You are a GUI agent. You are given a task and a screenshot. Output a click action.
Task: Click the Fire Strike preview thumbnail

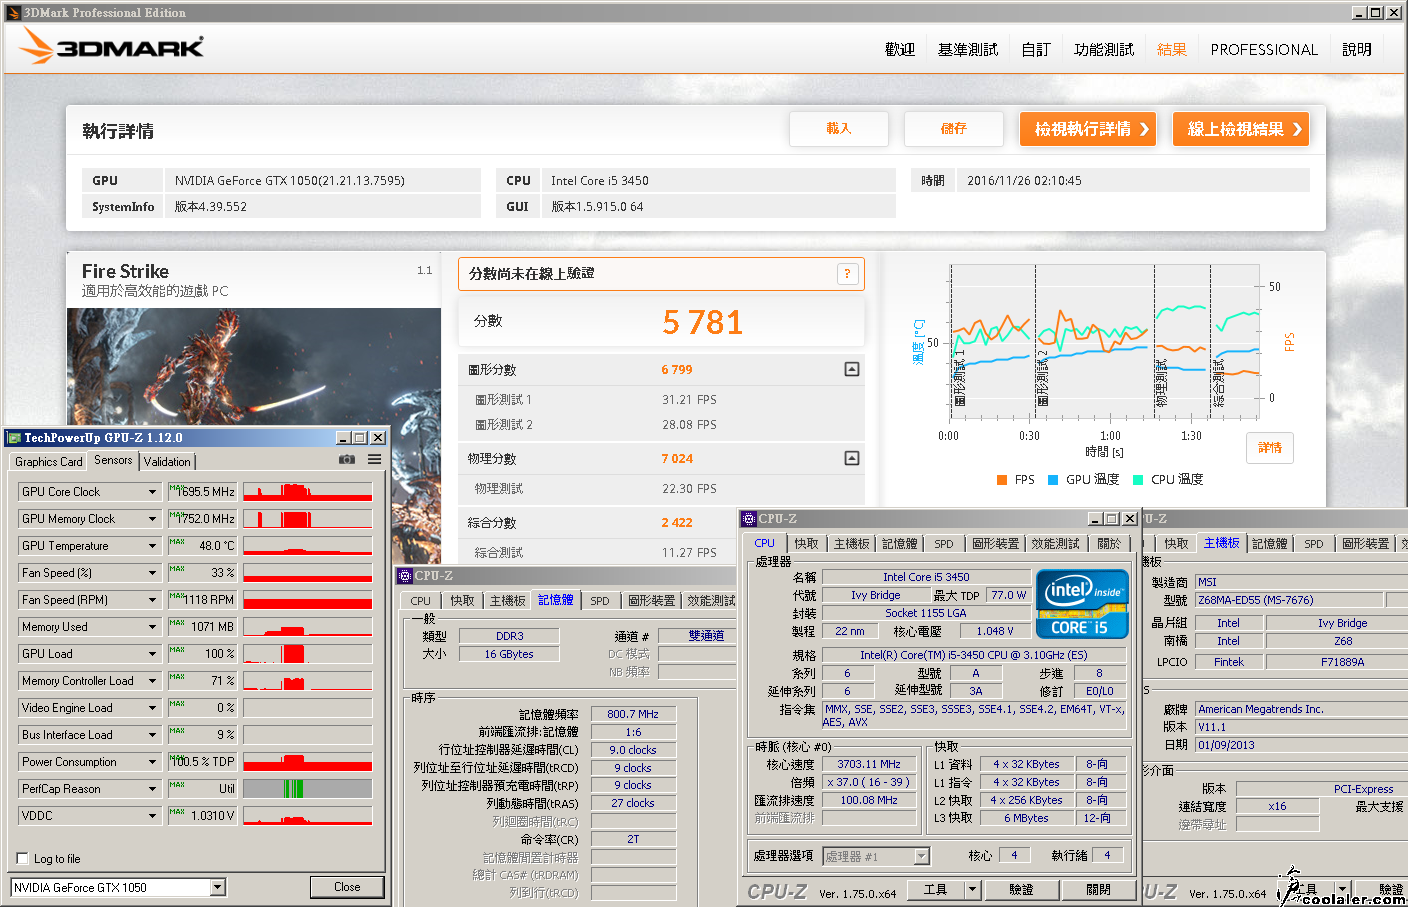click(253, 365)
